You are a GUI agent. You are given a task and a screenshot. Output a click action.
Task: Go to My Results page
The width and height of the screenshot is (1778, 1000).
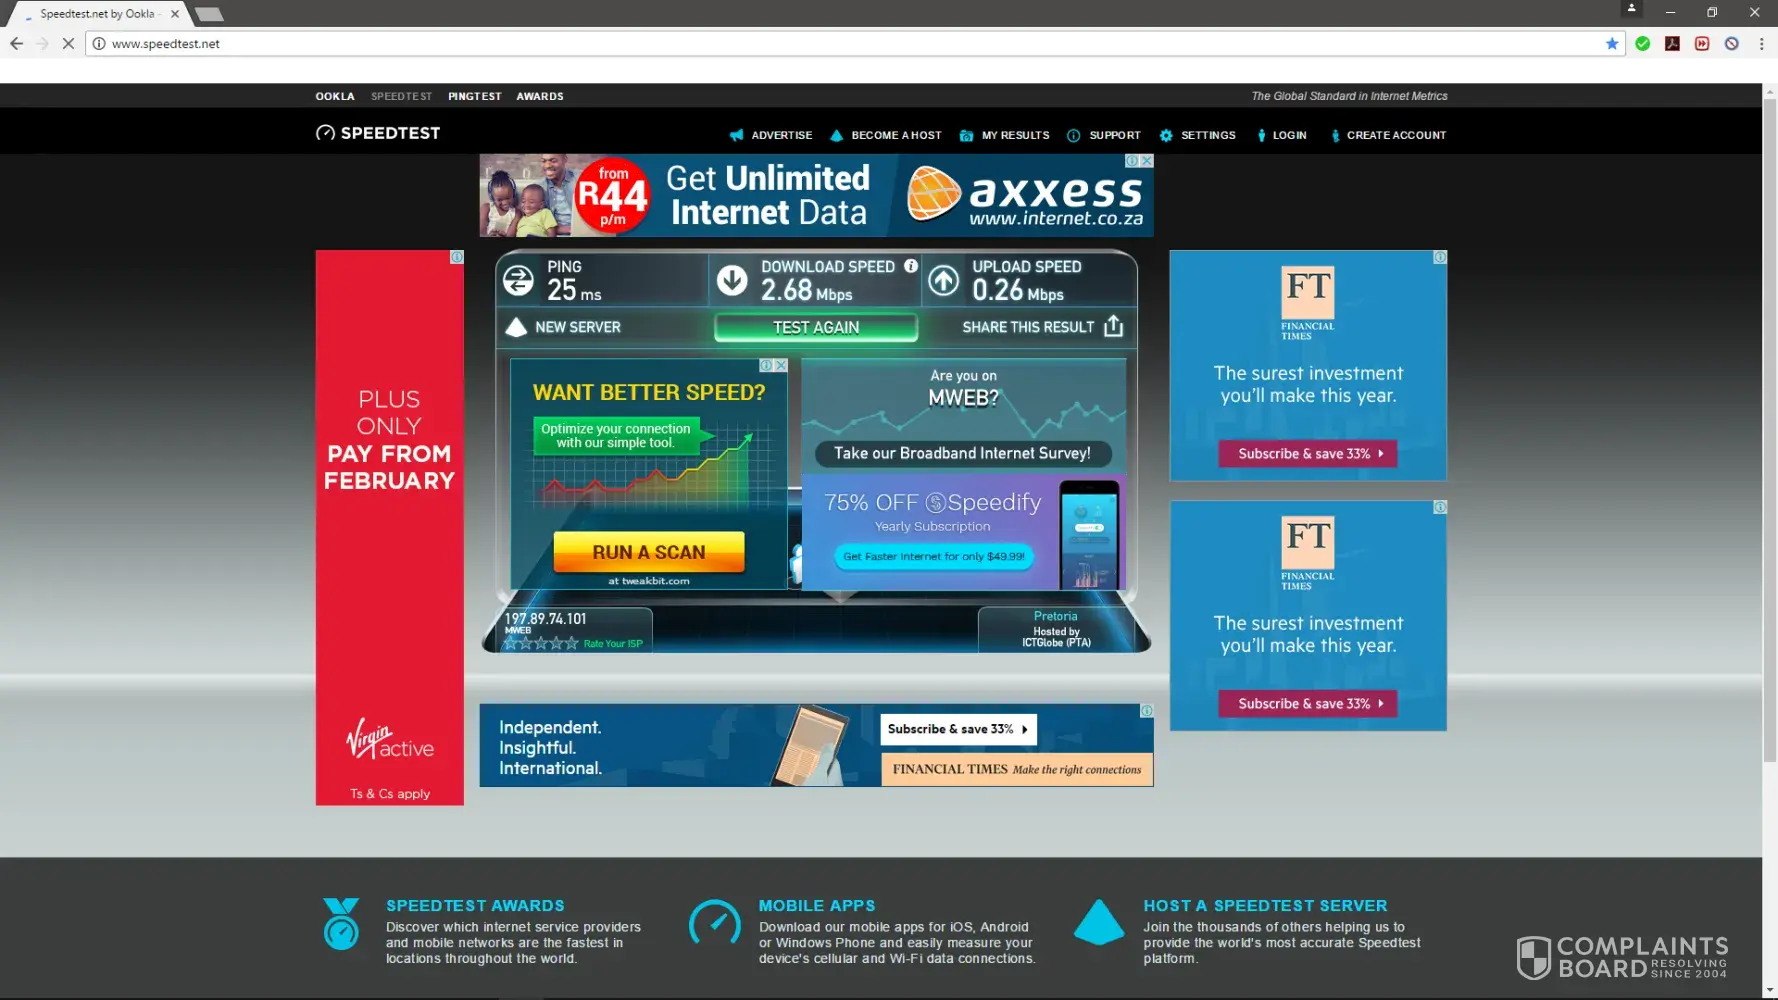tap(1015, 135)
